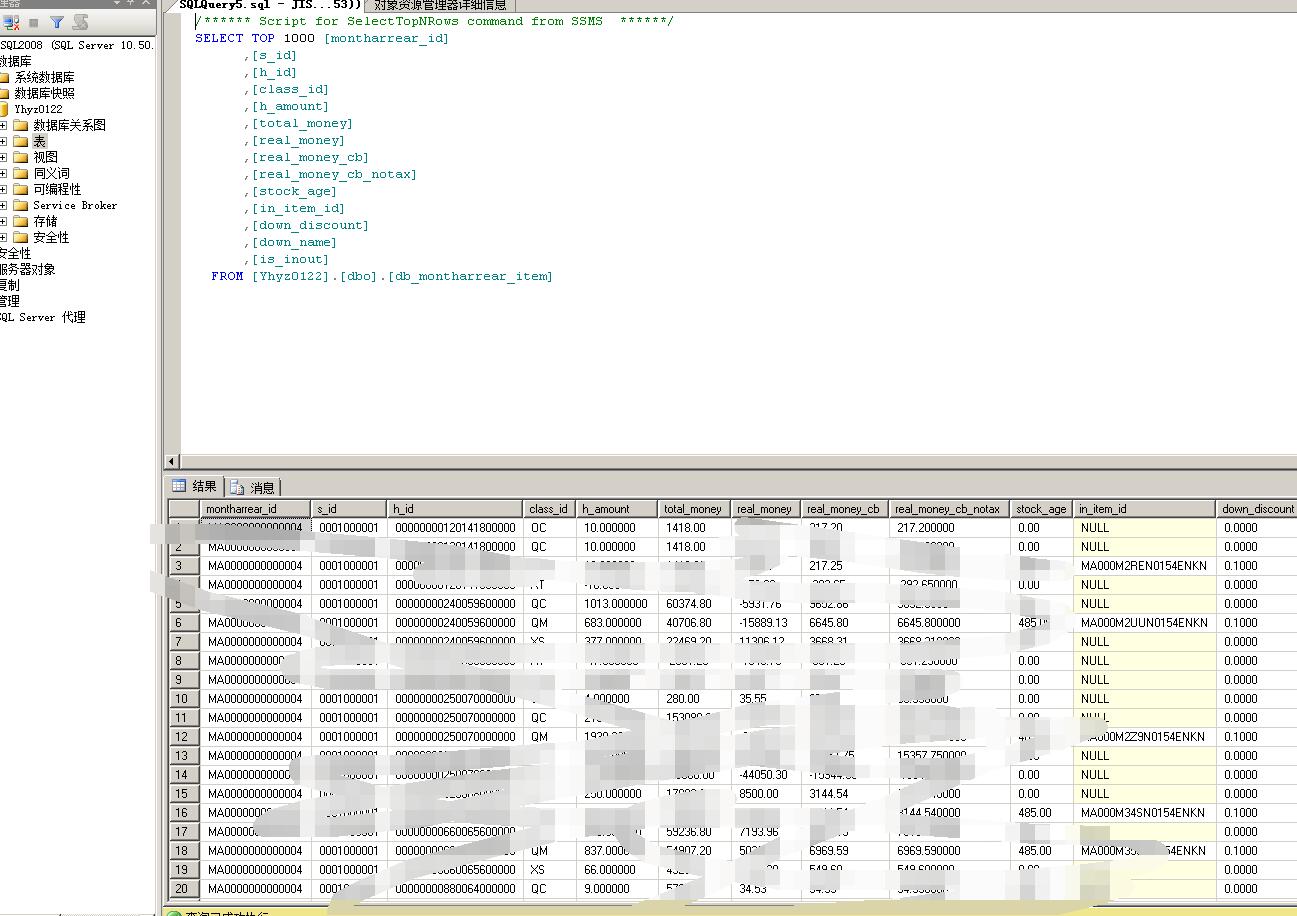Click the 同义词 folder icon
The width and height of the screenshot is (1297, 916).
click(21, 173)
